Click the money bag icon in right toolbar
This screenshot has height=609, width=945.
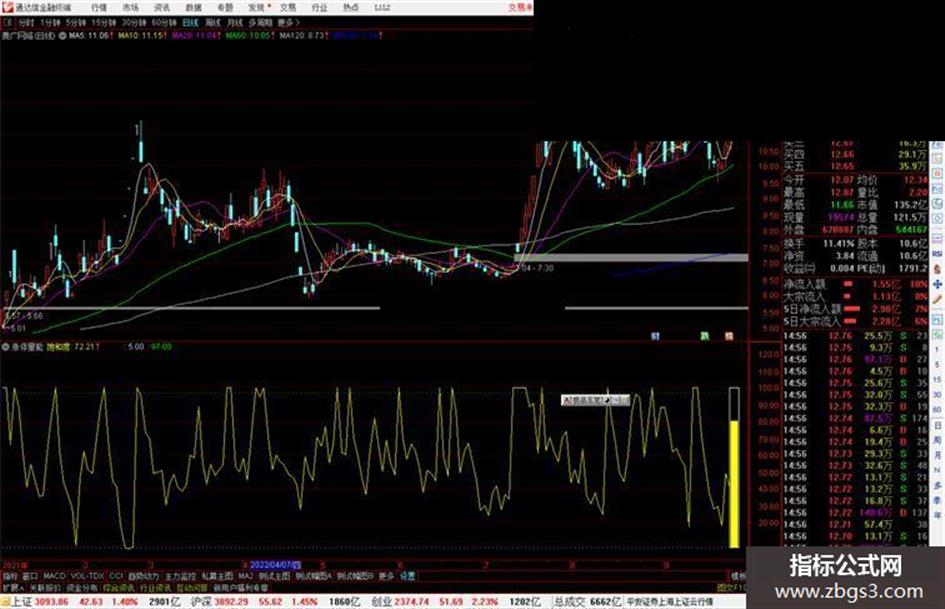(937, 270)
